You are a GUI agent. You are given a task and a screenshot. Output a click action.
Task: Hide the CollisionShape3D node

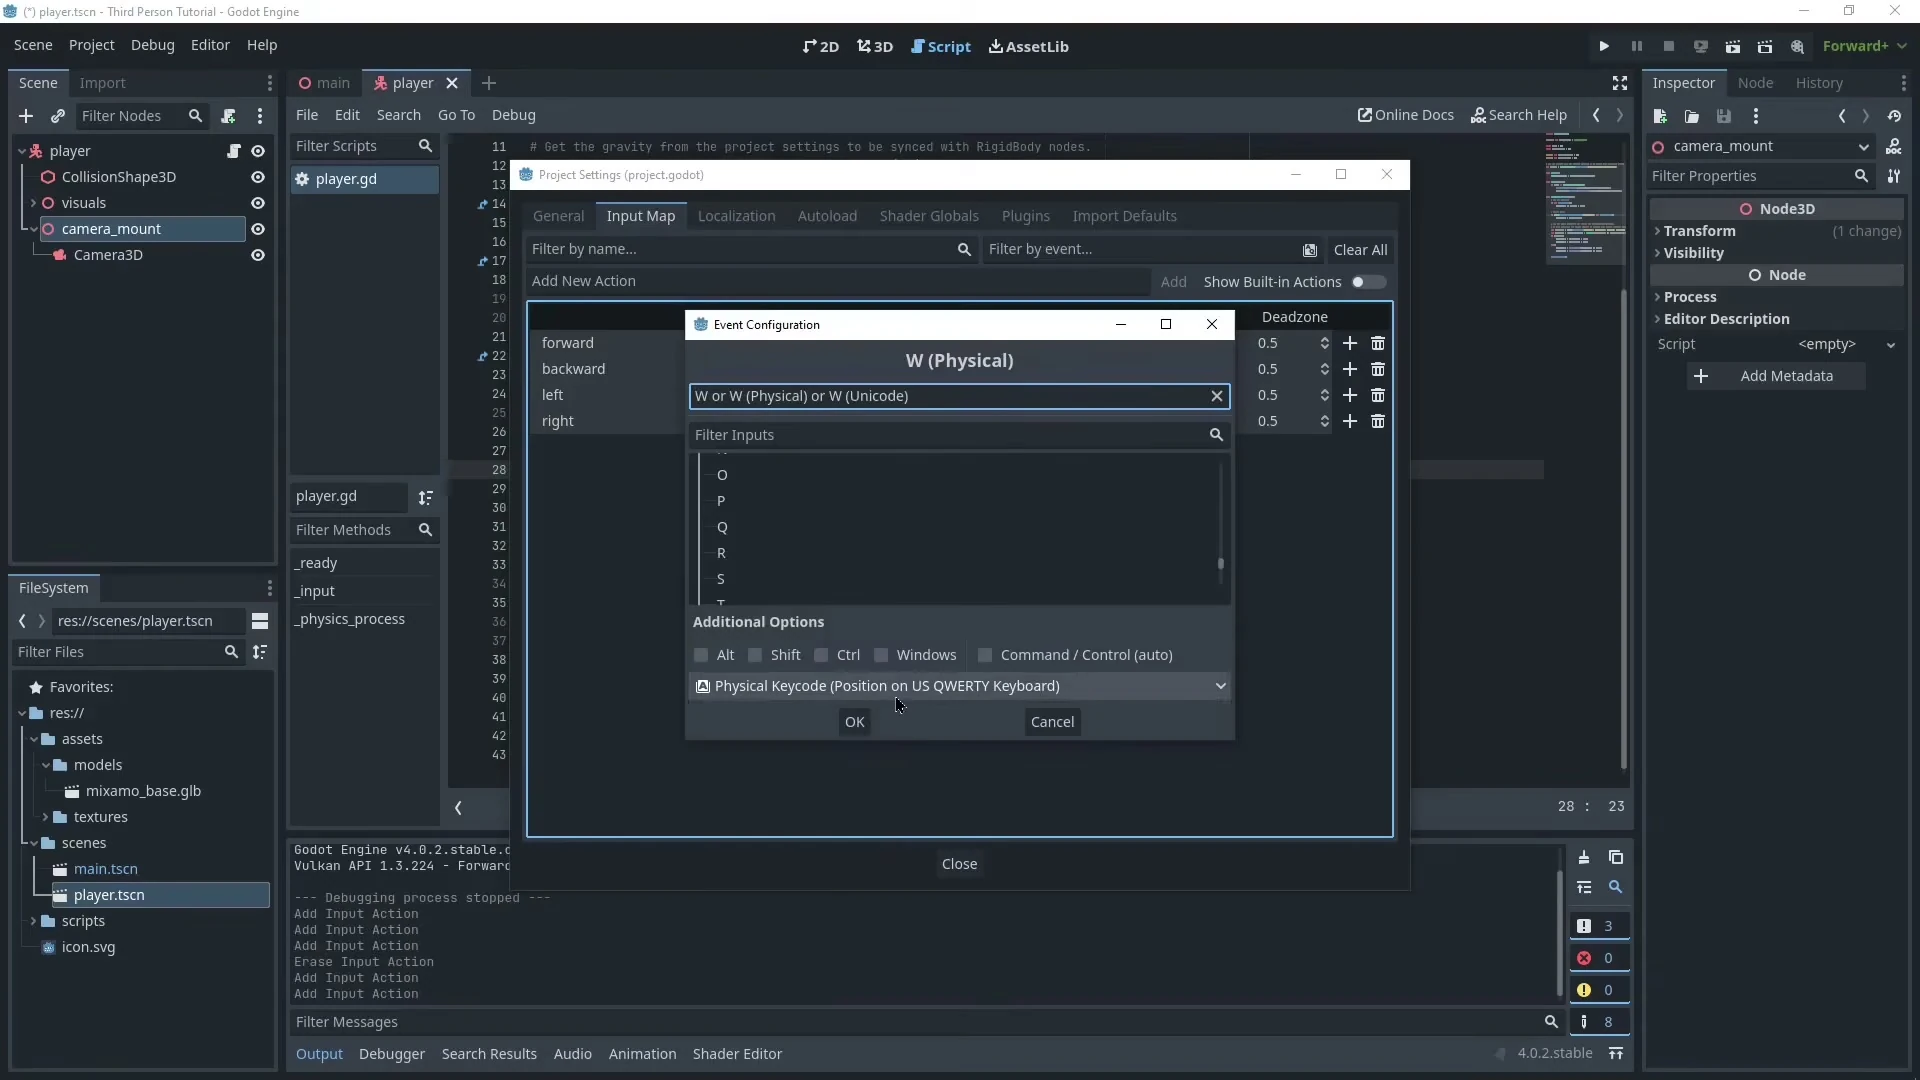point(258,177)
